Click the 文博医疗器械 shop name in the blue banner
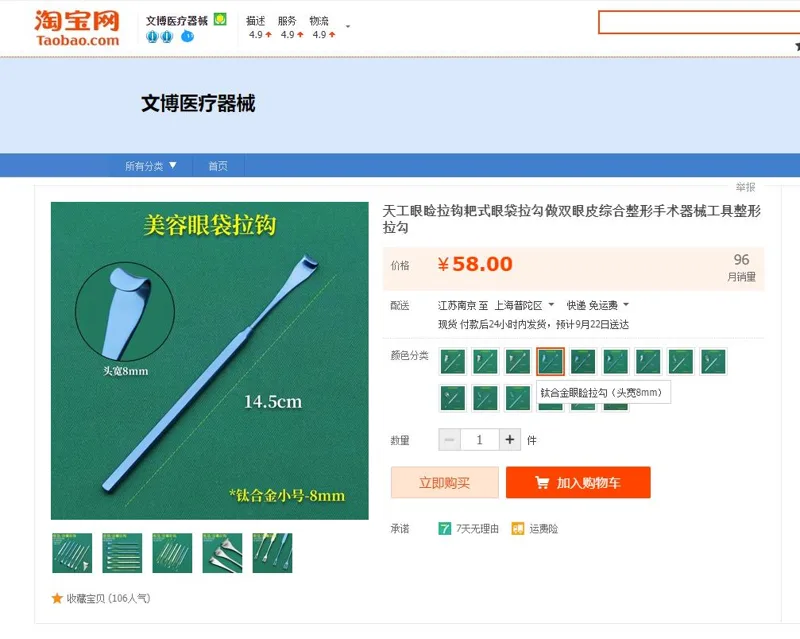The image size is (800, 639). [198, 104]
